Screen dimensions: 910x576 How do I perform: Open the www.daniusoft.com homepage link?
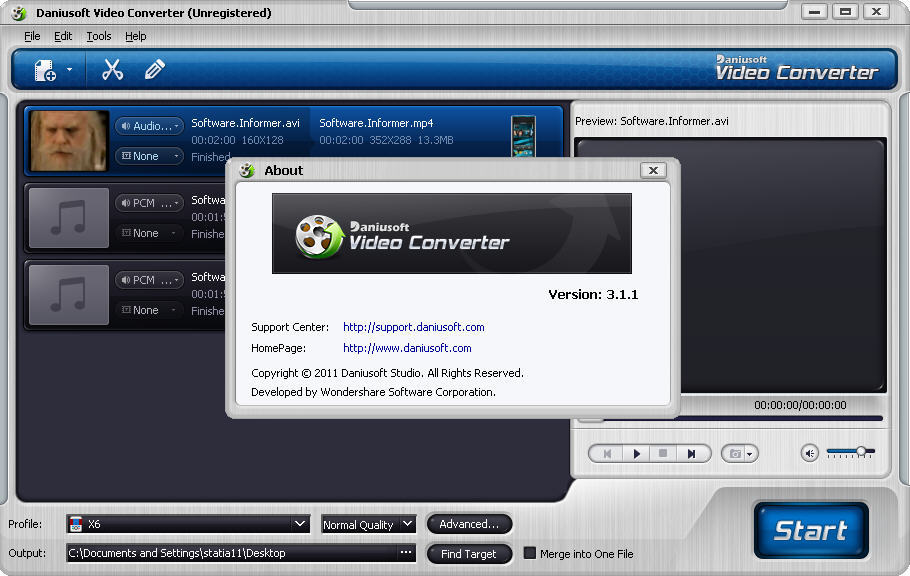point(407,348)
